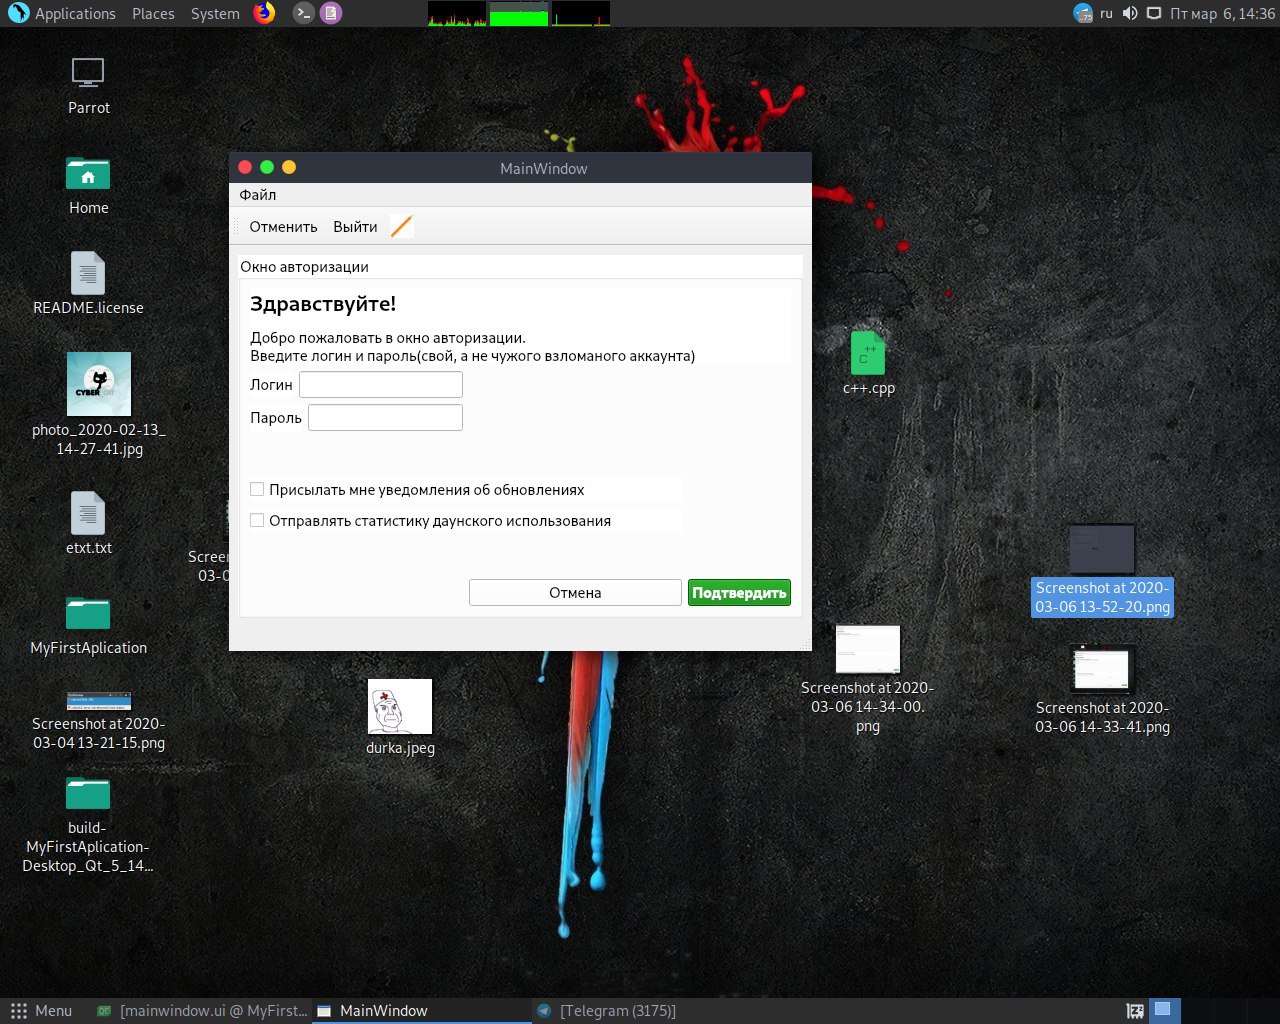This screenshot has height=1024, width=1280.
Task: Enable update notifications checkbox
Action: [x=257, y=489]
